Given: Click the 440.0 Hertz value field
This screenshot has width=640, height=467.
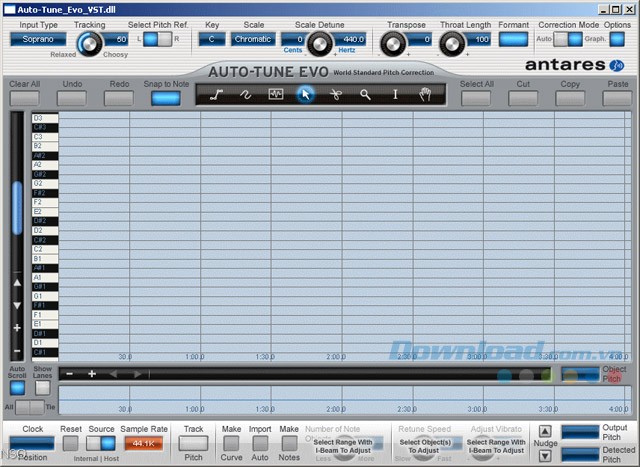Looking at the screenshot, I should (x=350, y=39).
